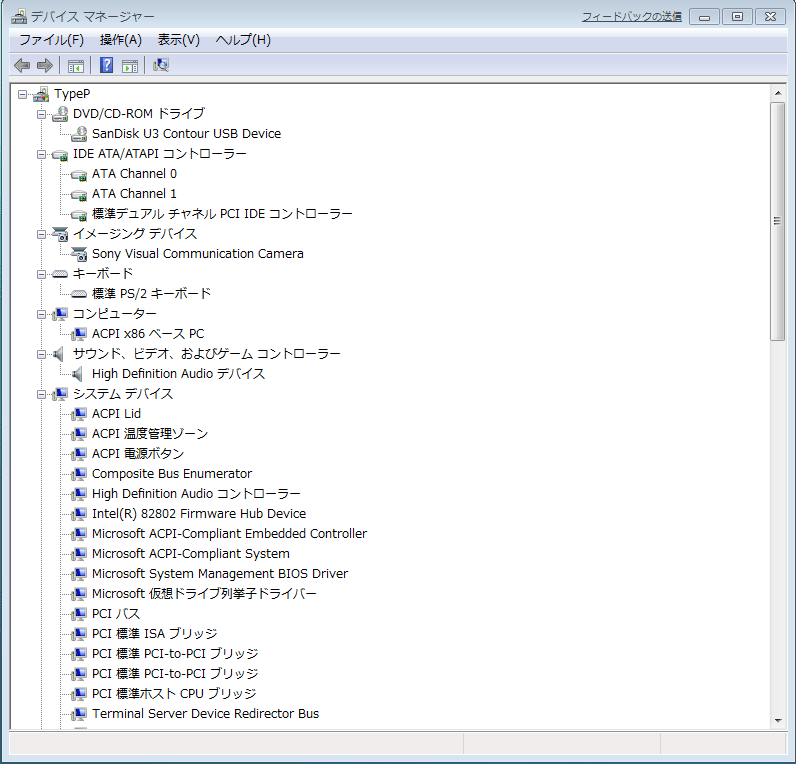Click the ATA Channel 0 icon

pos(79,175)
